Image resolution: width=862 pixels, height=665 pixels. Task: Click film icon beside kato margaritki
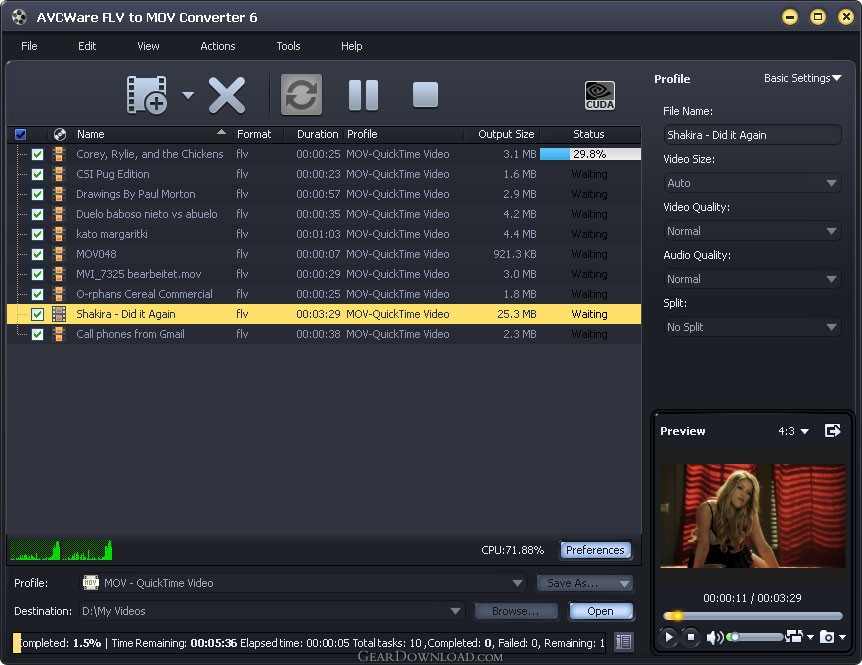click(59, 234)
